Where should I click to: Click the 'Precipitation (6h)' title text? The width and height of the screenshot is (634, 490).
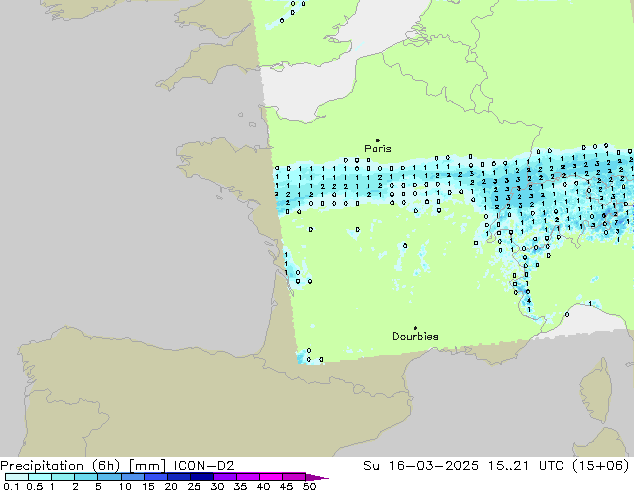coord(60,466)
